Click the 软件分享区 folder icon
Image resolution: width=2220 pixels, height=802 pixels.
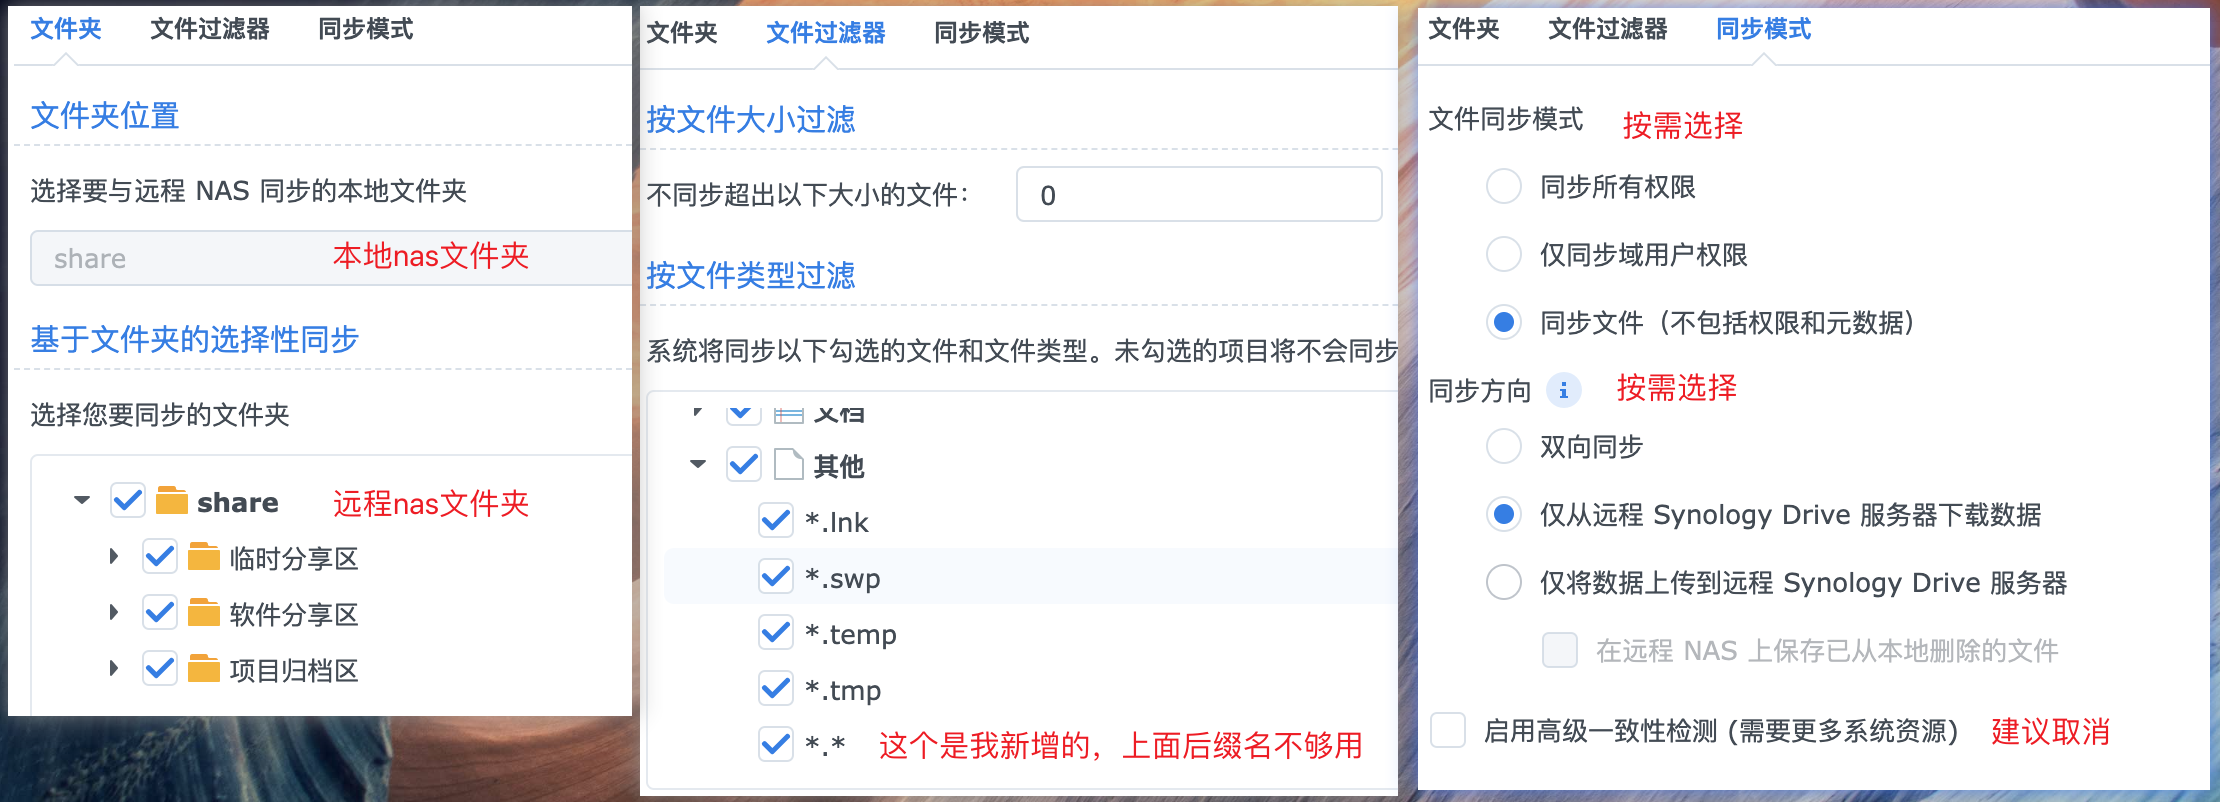click(205, 613)
